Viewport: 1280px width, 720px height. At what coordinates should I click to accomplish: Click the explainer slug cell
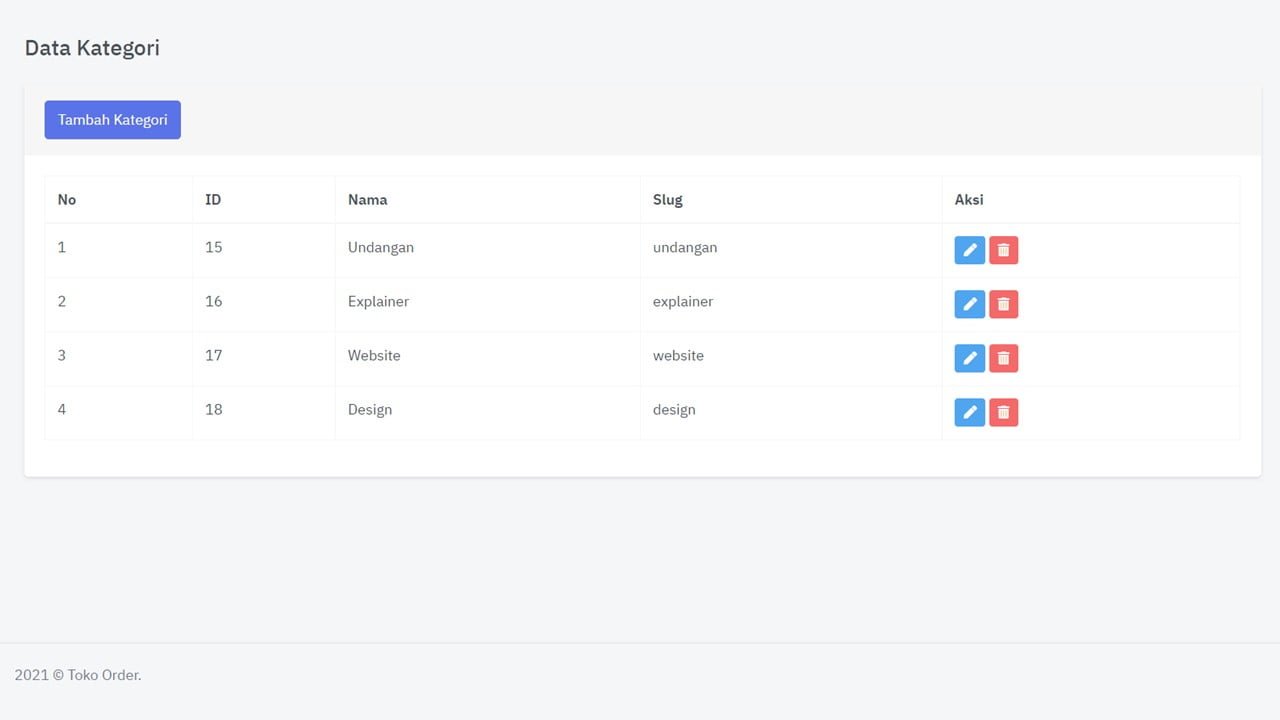click(683, 301)
